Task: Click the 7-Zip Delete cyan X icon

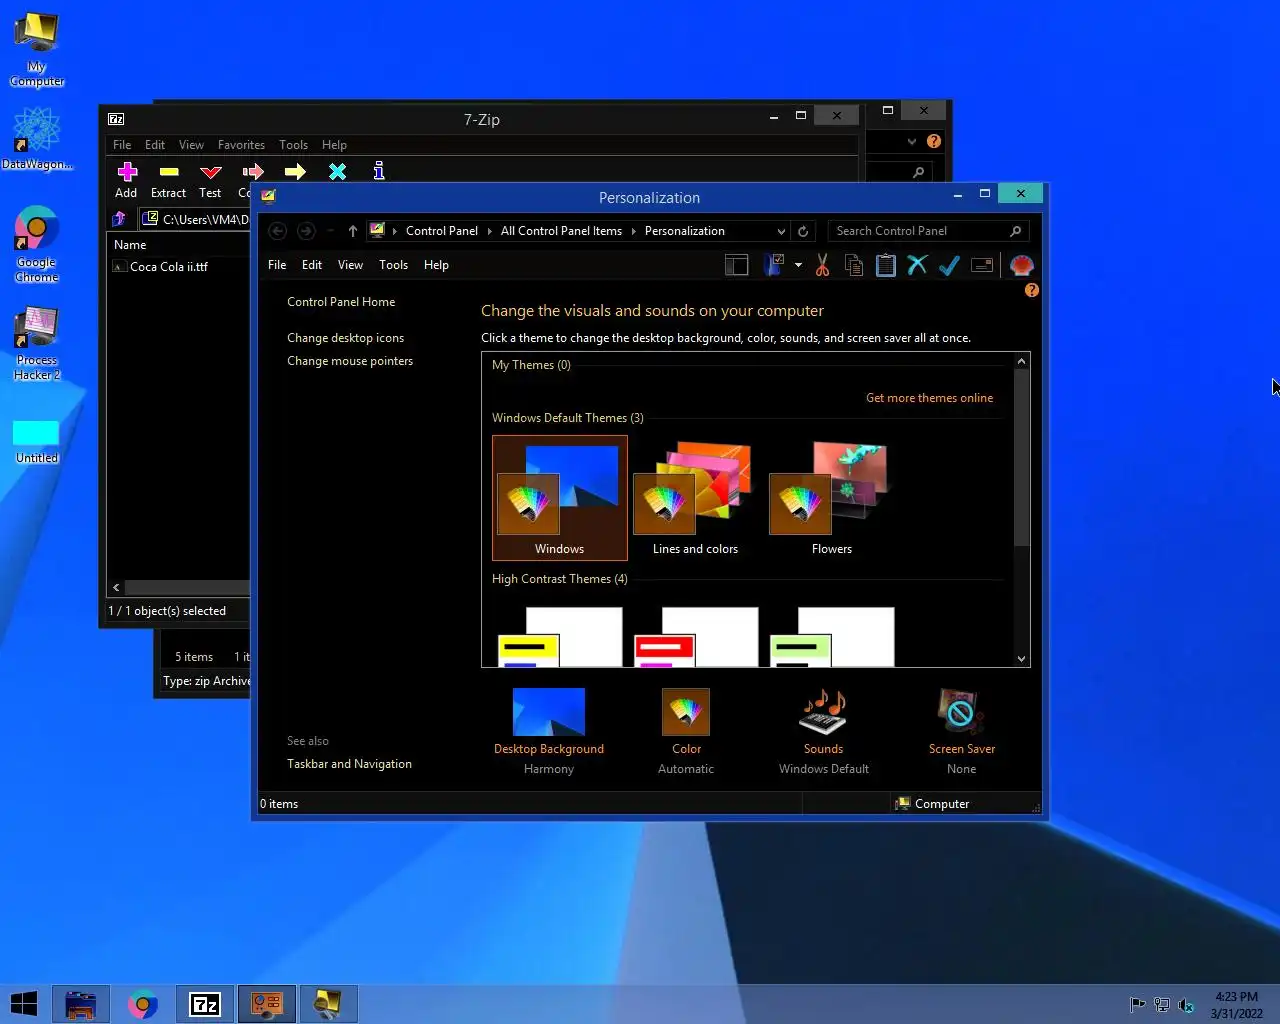Action: (x=337, y=171)
